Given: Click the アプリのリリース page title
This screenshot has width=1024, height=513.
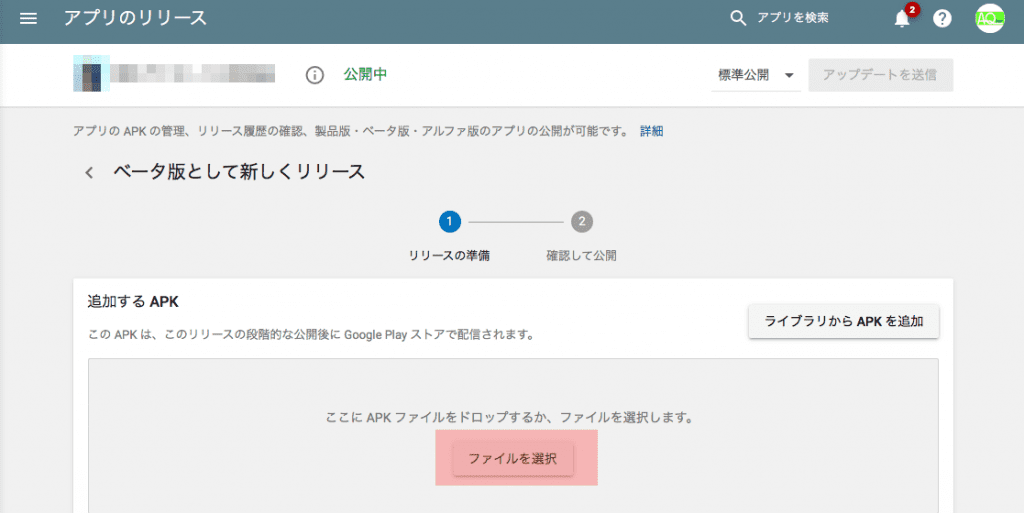Looking at the screenshot, I should click(x=135, y=18).
